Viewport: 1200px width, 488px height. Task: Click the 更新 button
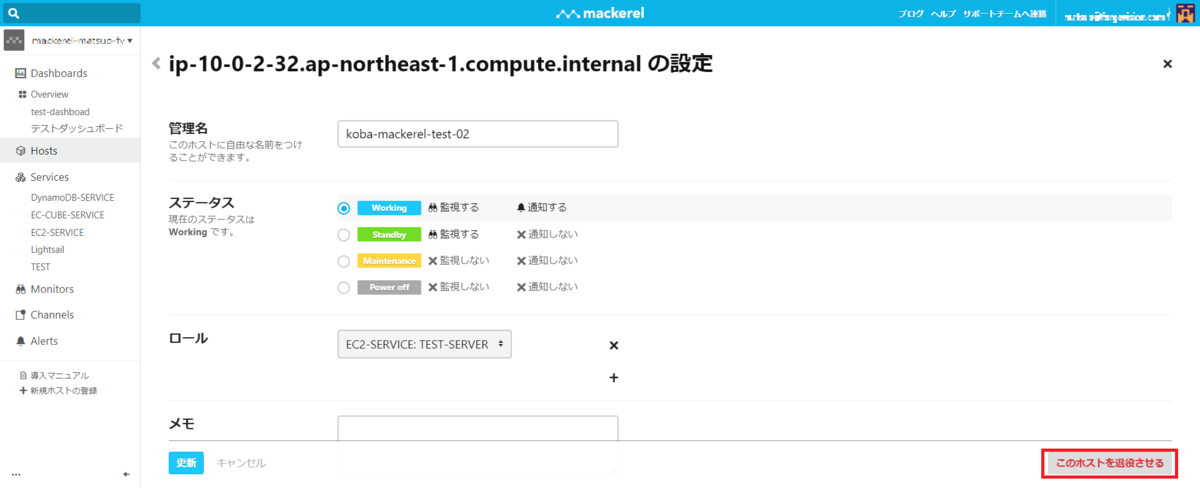point(186,463)
